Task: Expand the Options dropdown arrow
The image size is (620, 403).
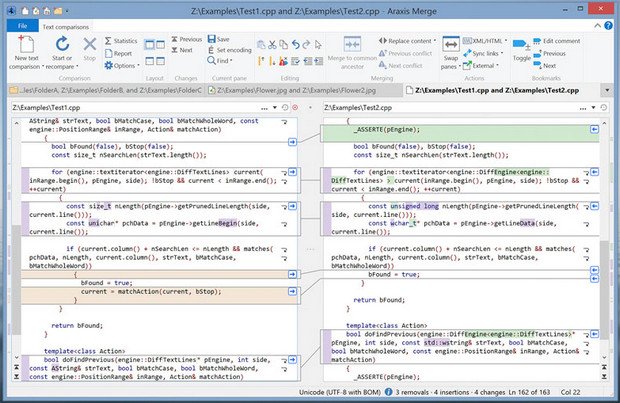Action: coord(138,66)
